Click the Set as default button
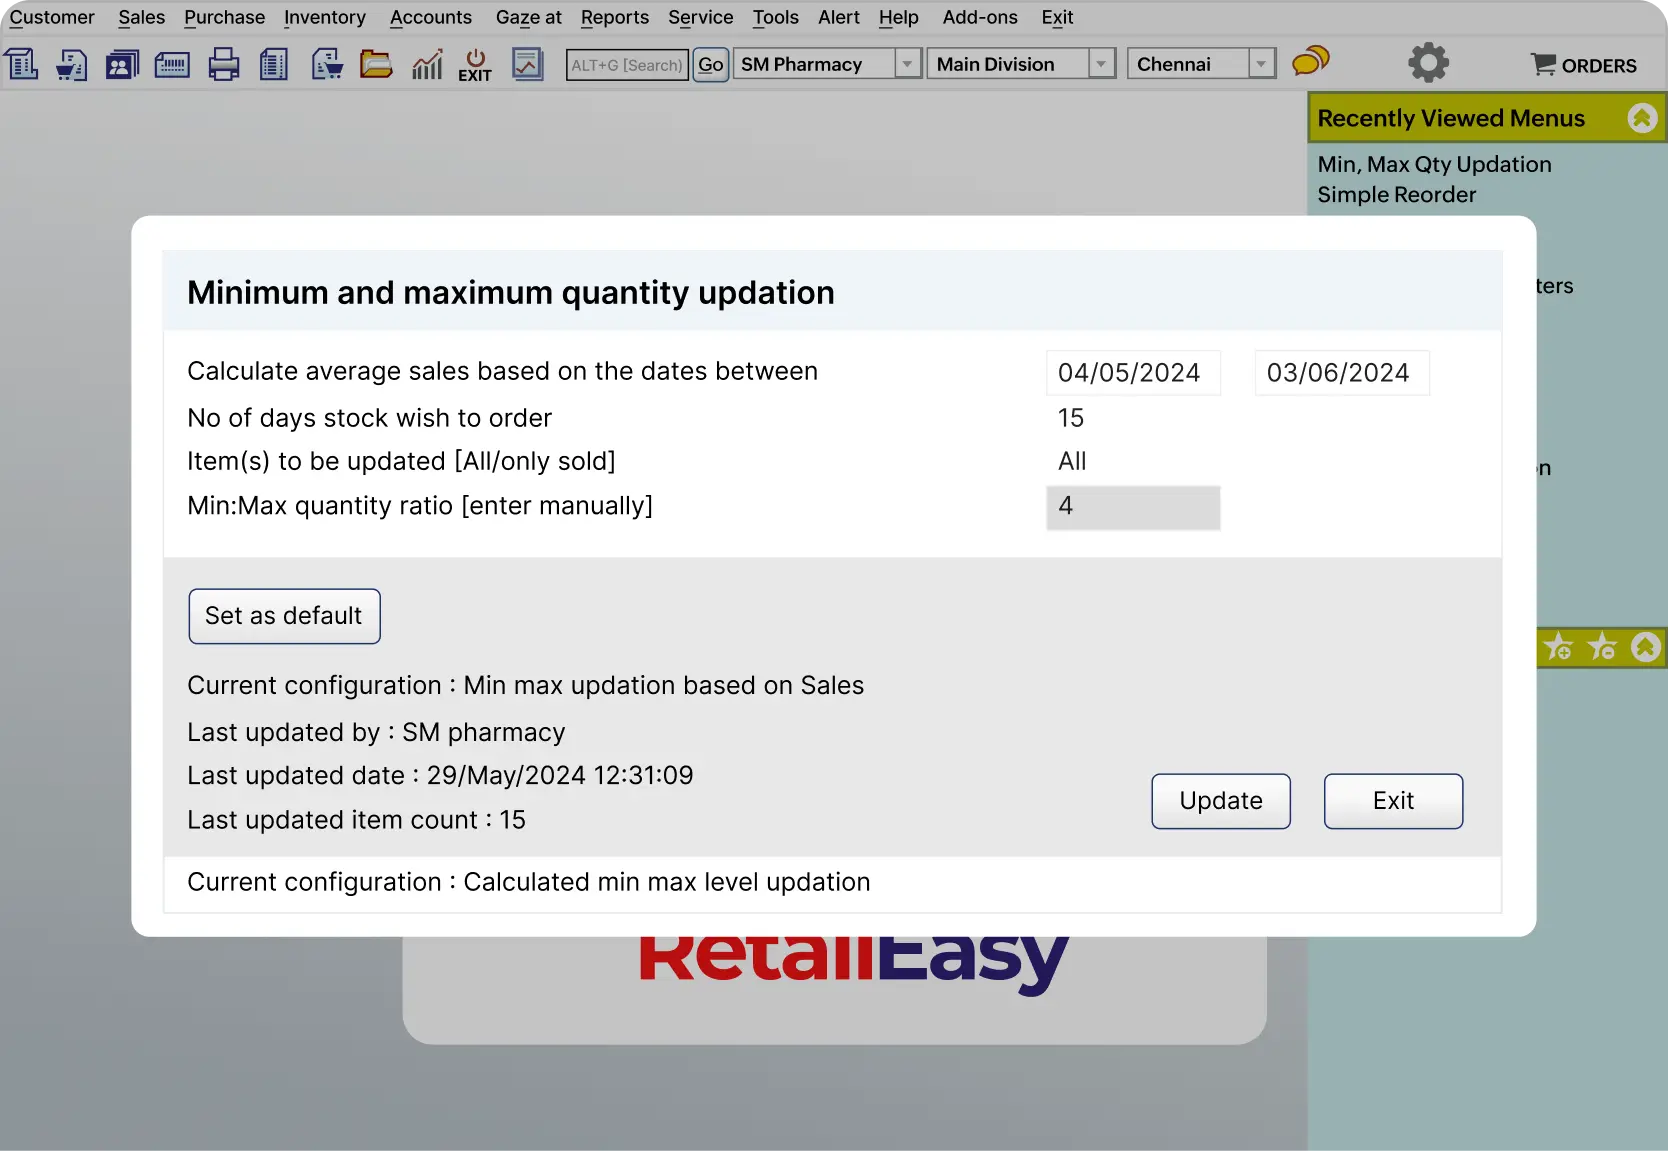1668x1152 pixels. tap(284, 616)
